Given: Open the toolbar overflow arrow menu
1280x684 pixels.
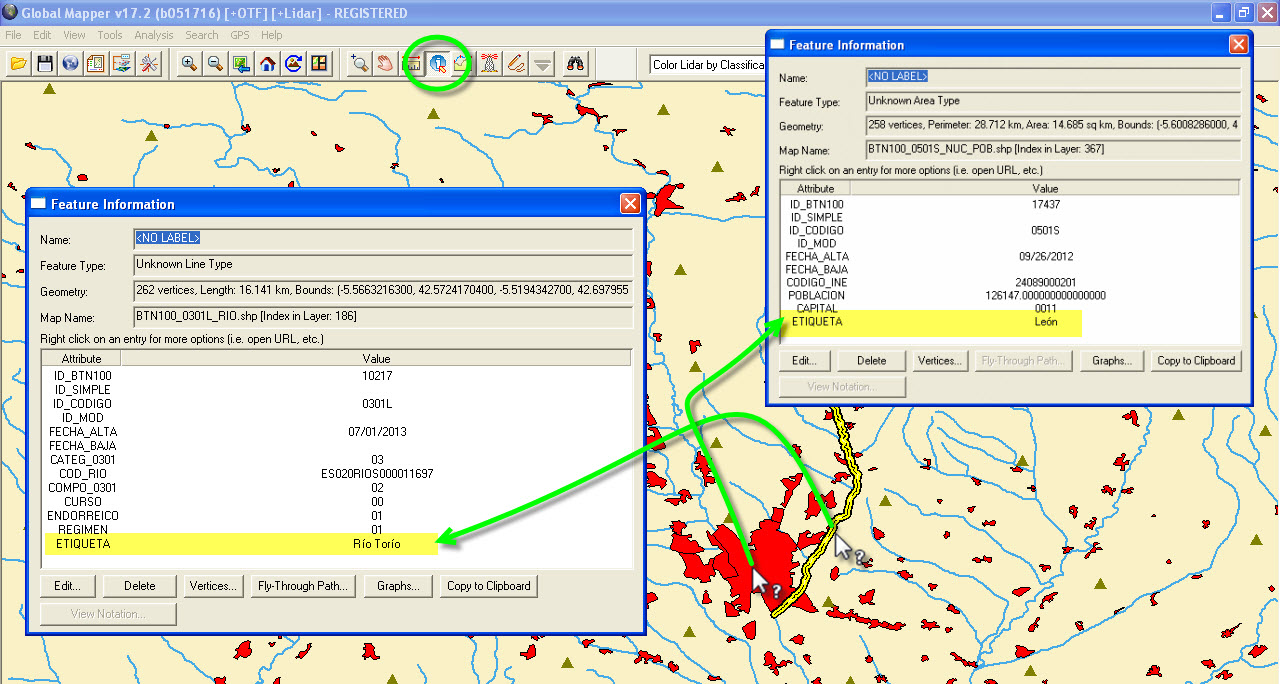Looking at the screenshot, I should 541,62.
